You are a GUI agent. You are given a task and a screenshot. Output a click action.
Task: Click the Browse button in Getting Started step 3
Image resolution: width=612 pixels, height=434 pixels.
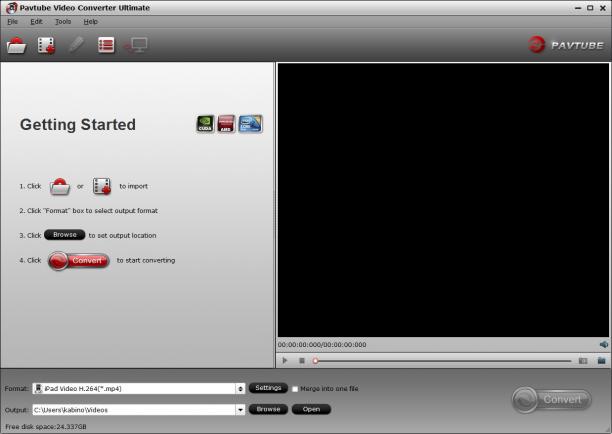point(65,235)
